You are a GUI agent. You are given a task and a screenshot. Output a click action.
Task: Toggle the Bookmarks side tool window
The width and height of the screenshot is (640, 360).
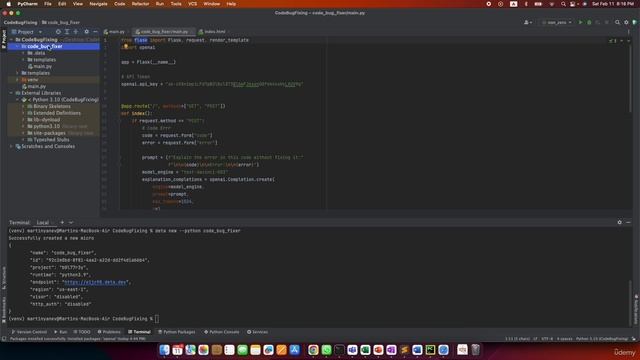(x=4, y=309)
